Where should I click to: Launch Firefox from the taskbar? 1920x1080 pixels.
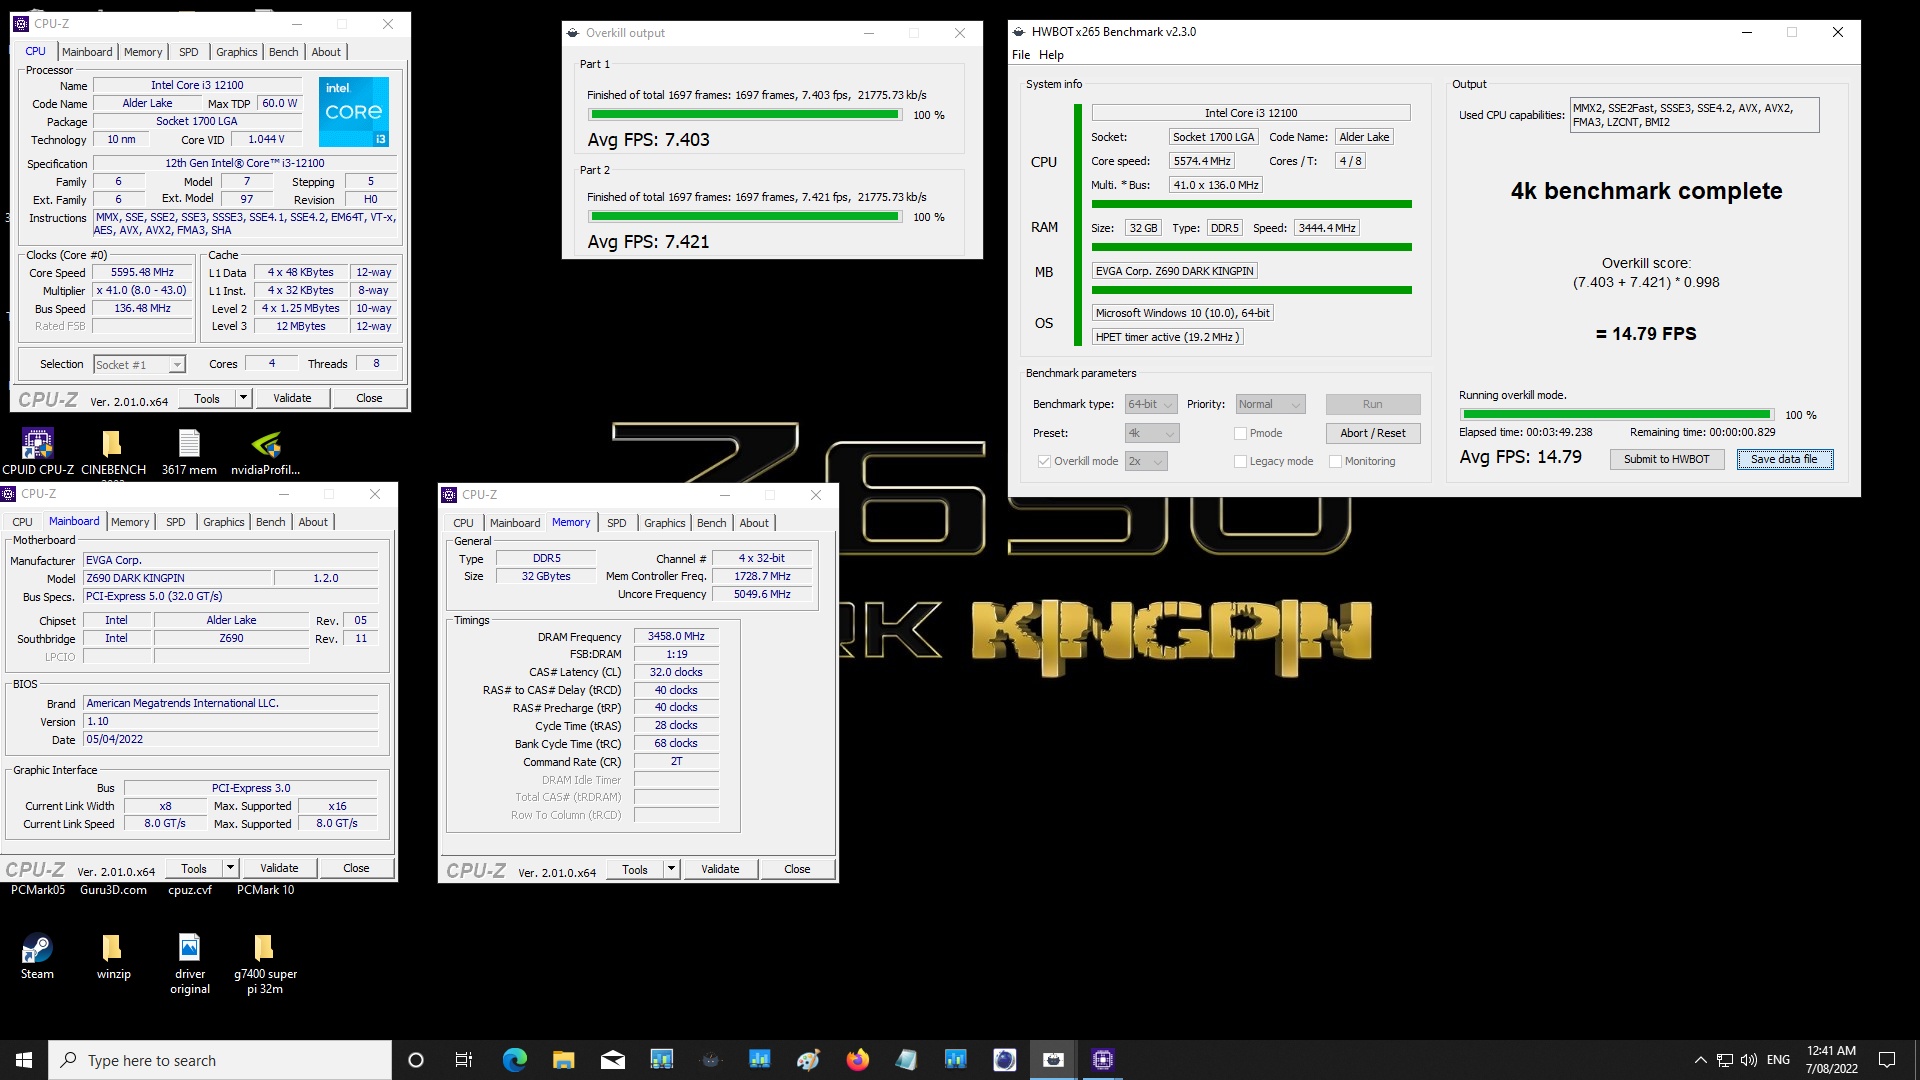click(857, 1060)
